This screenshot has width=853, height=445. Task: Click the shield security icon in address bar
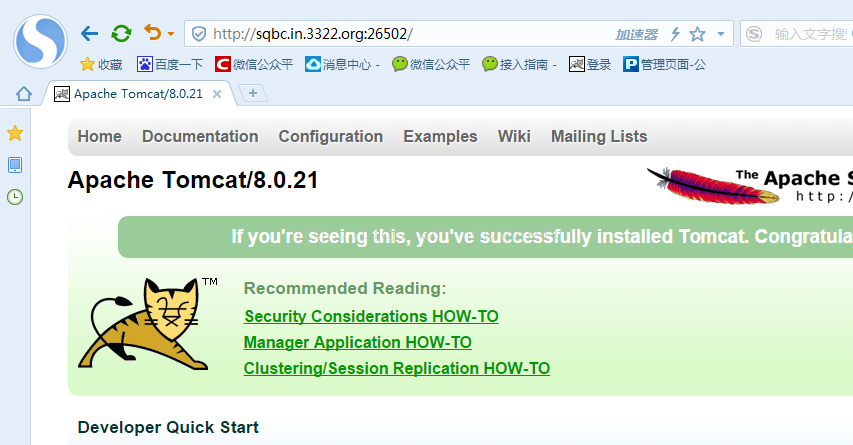199,34
